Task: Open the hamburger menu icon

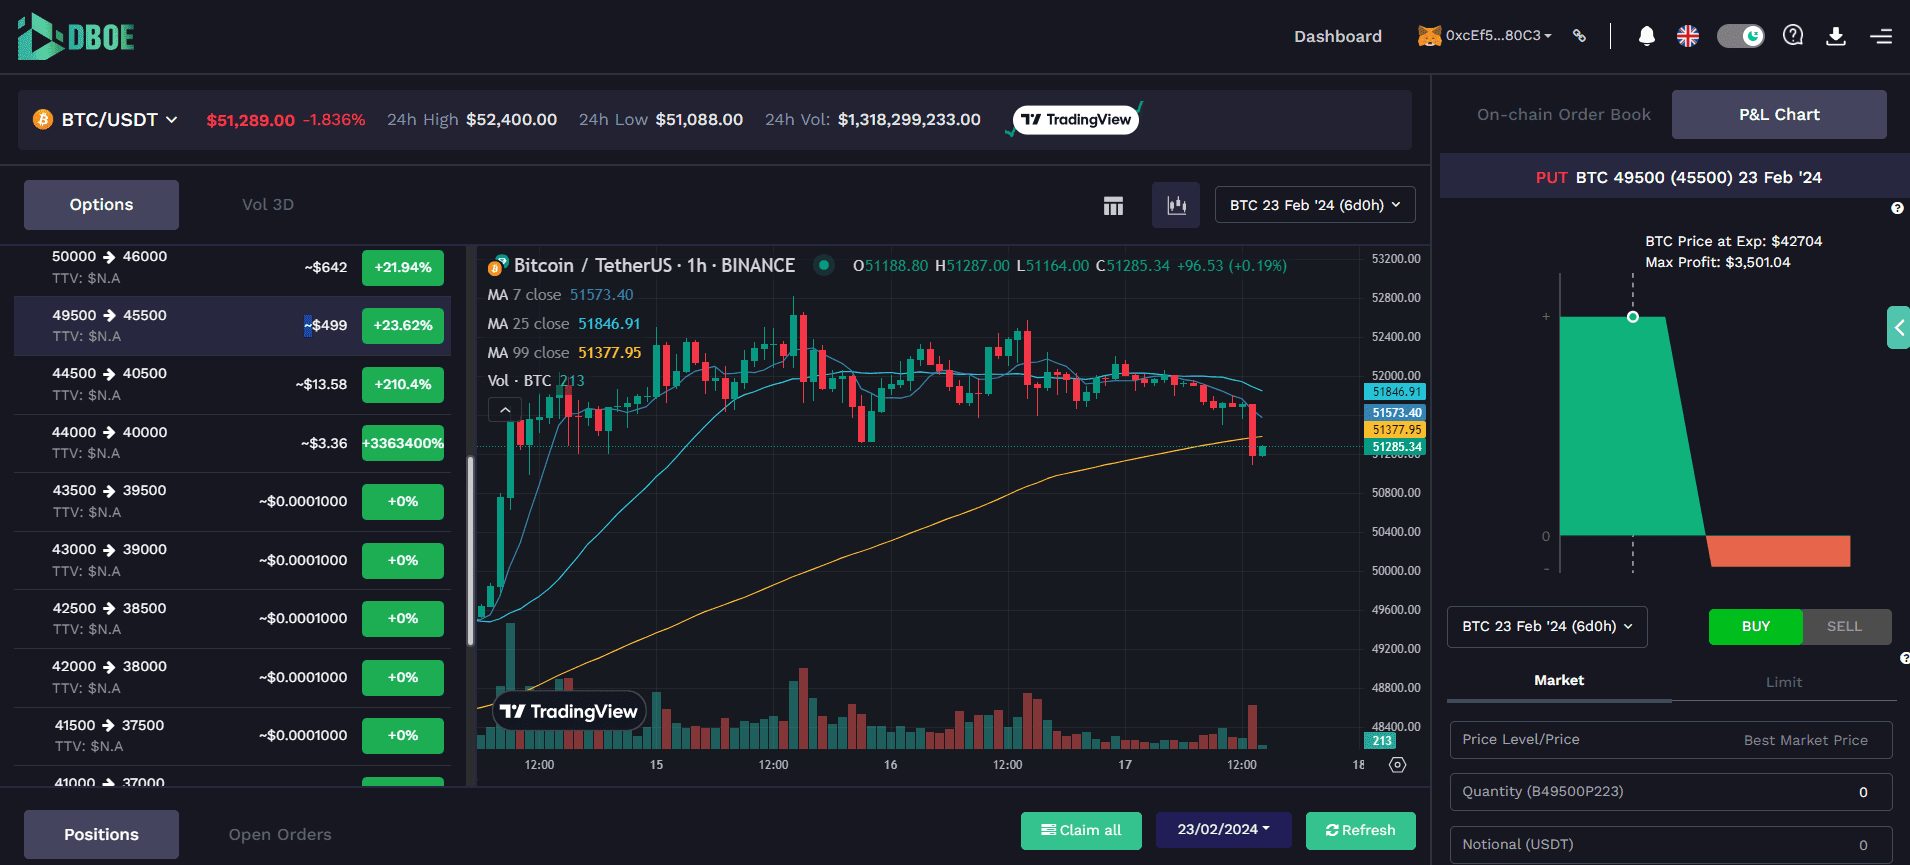Action: 1881,36
